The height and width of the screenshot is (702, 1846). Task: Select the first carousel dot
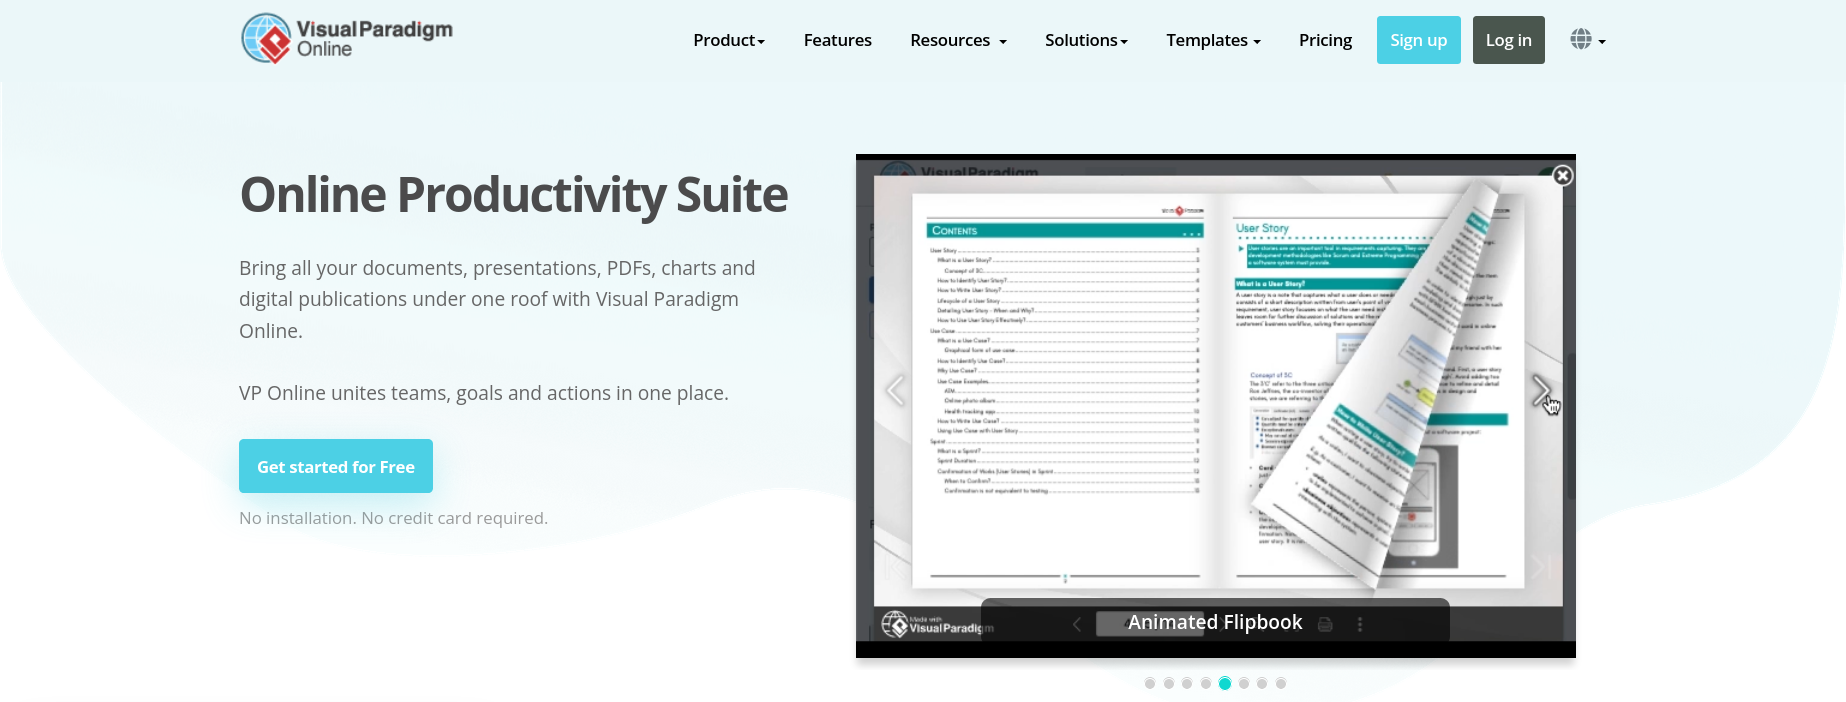coord(1150,683)
